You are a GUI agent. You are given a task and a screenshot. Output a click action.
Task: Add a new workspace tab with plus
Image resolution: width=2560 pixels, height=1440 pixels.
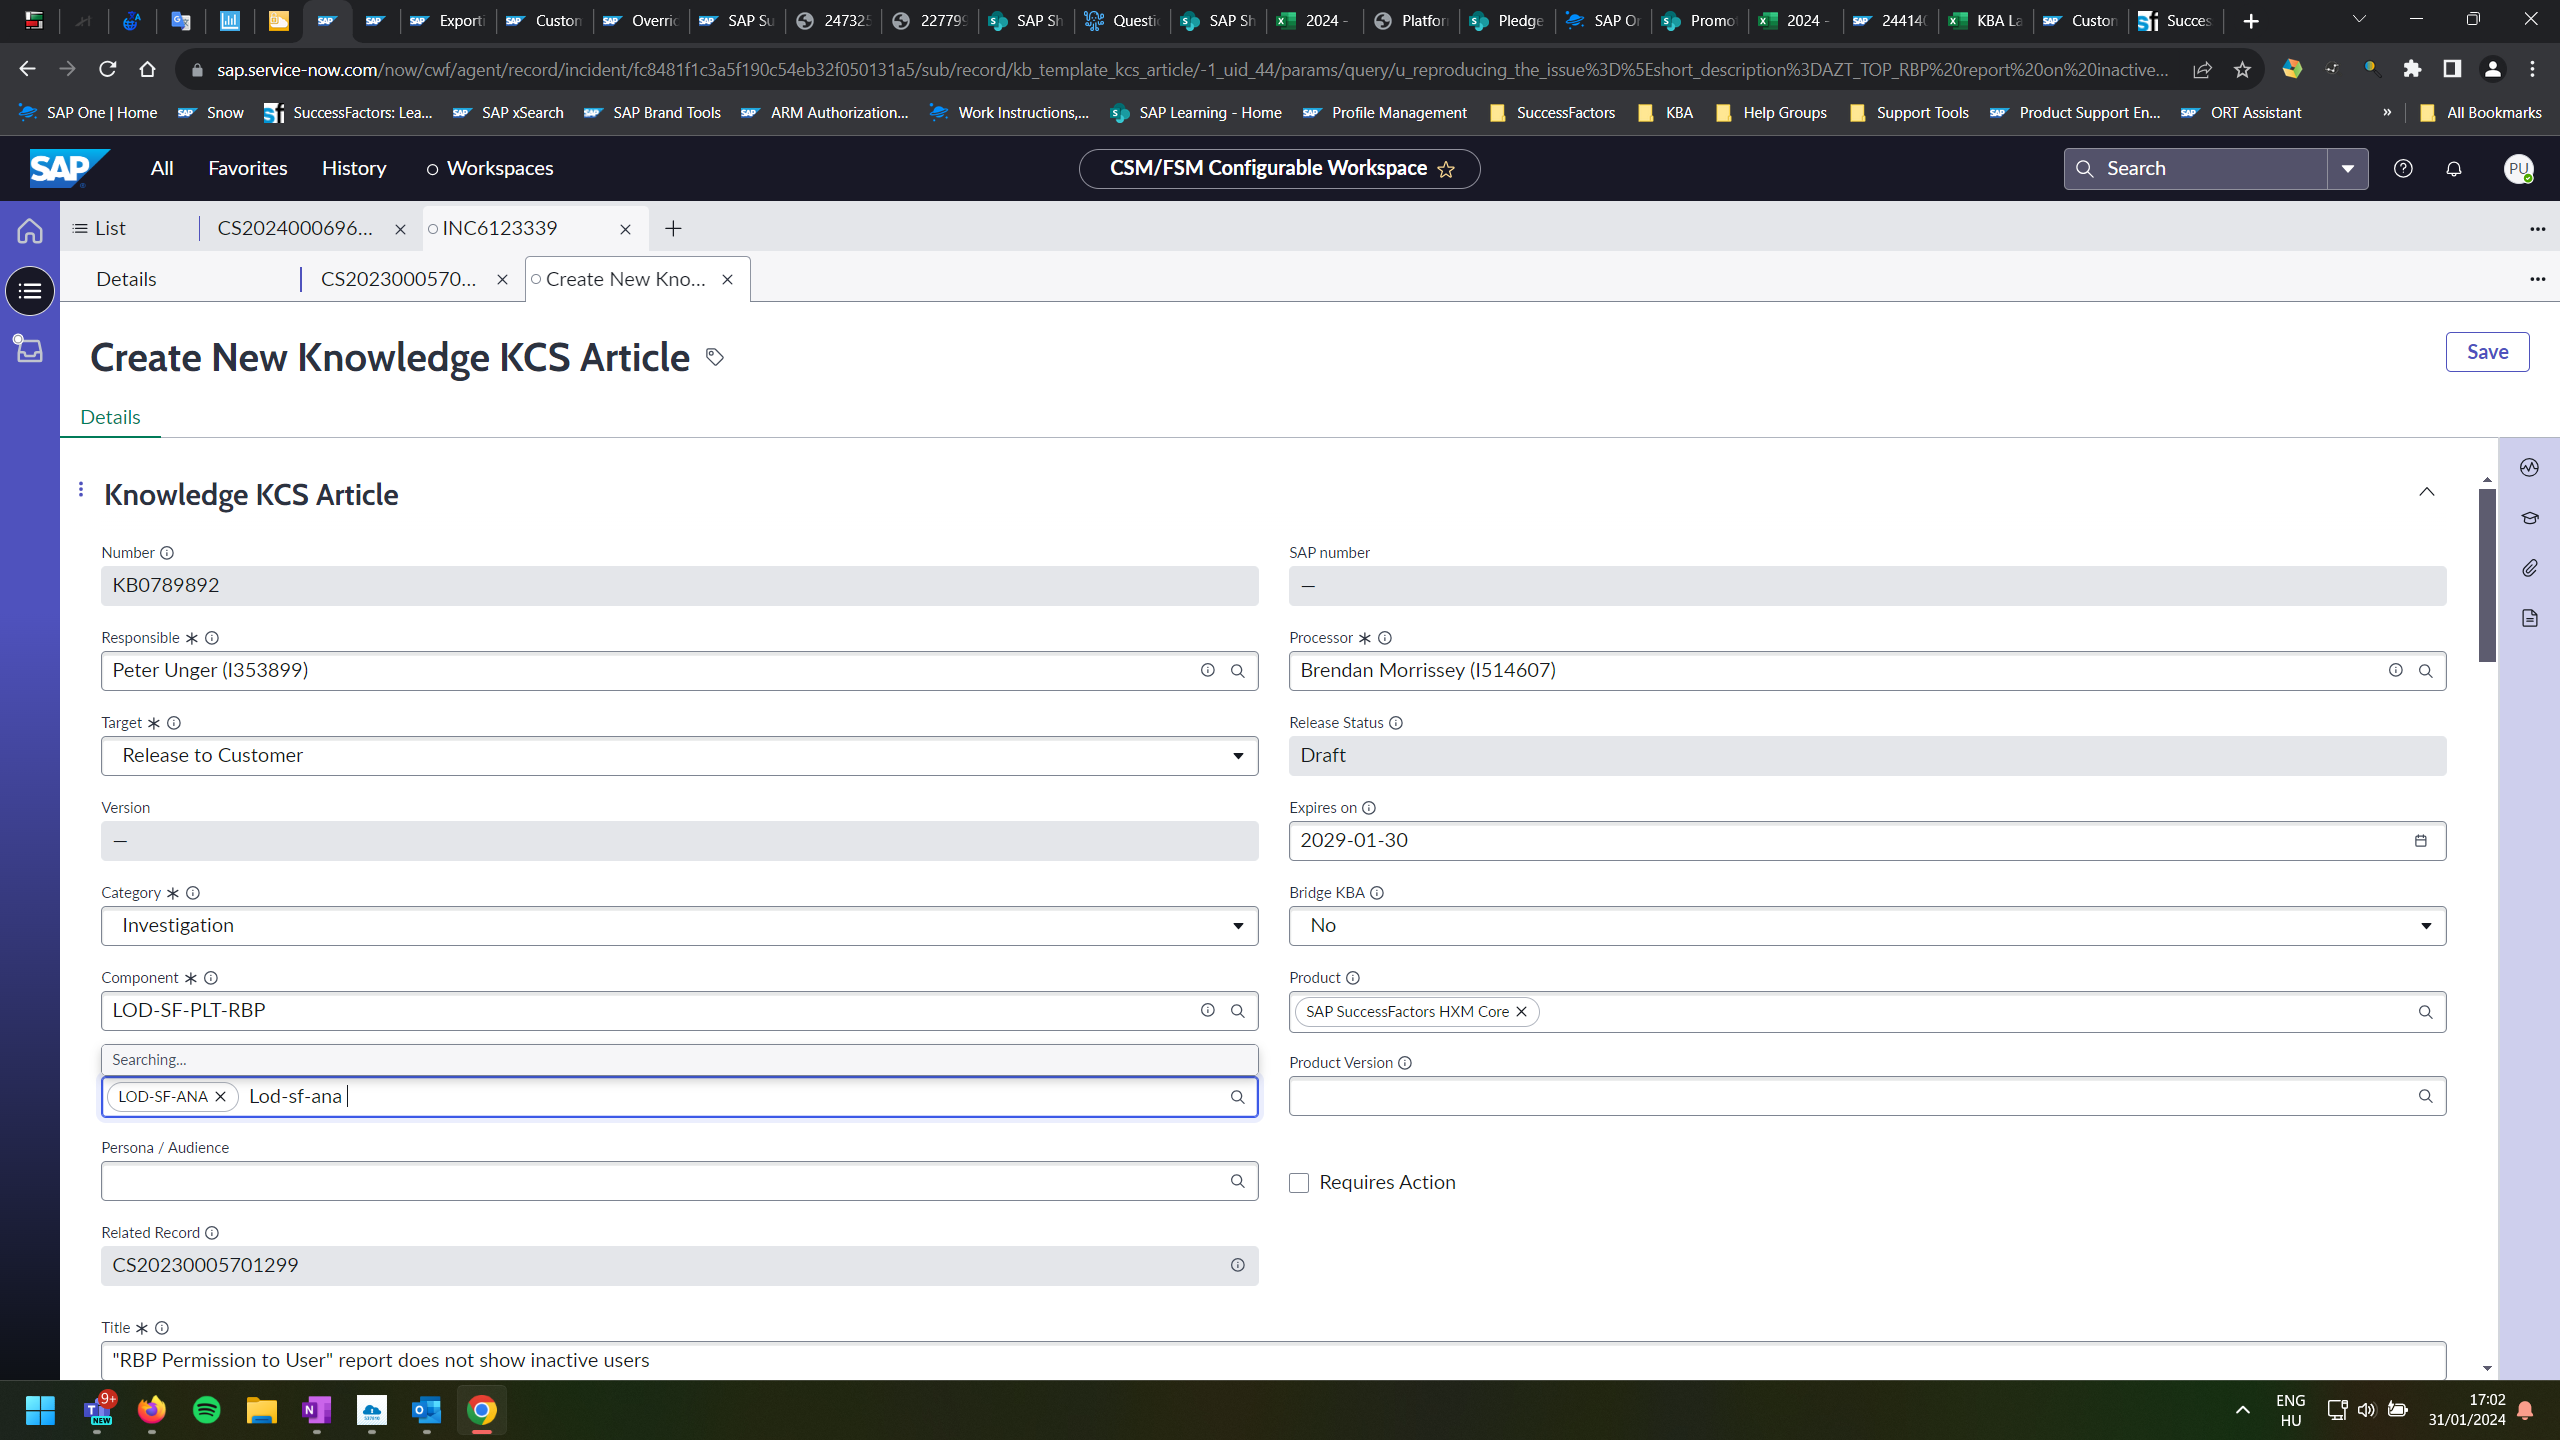[673, 229]
